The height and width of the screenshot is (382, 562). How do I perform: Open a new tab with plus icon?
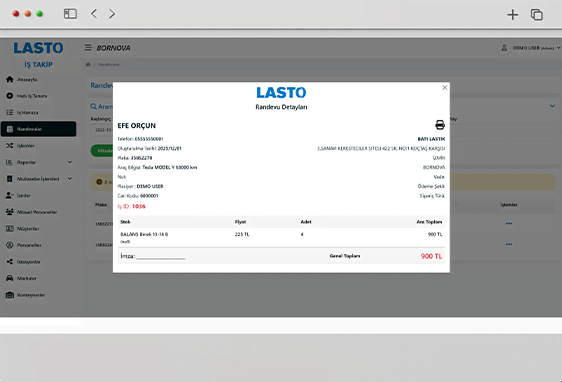[513, 15]
